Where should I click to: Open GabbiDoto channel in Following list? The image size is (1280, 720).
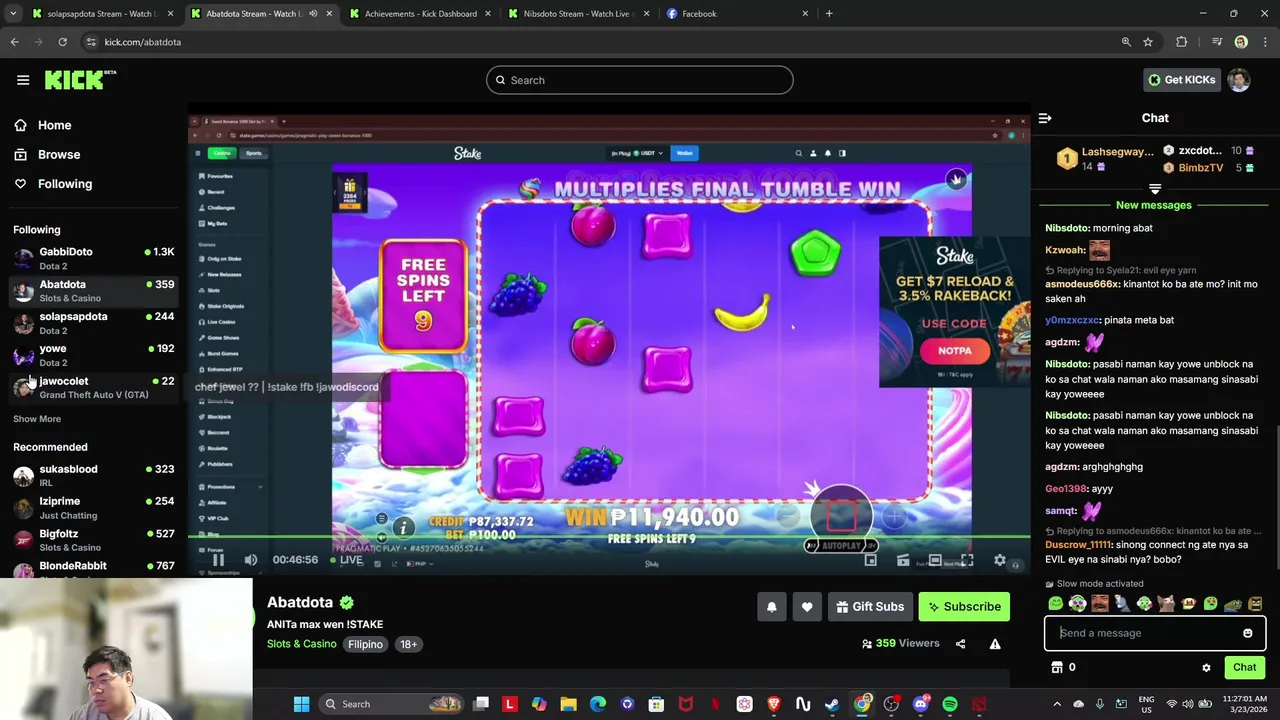(94, 258)
